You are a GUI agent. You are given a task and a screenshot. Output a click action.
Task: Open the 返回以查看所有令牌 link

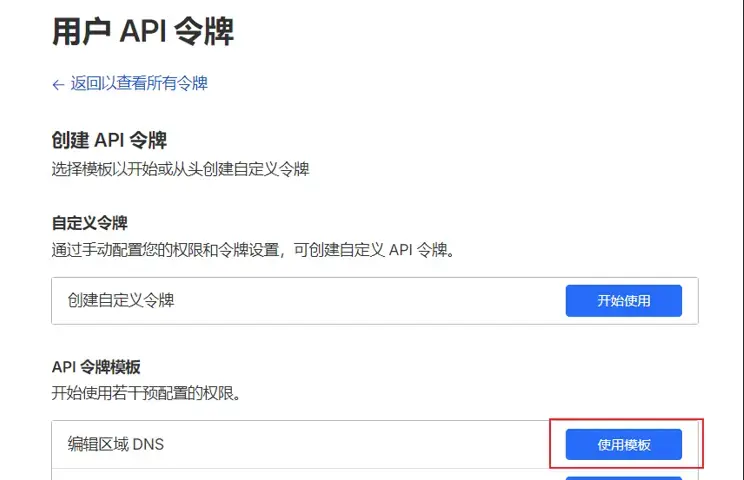coord(138,84)
